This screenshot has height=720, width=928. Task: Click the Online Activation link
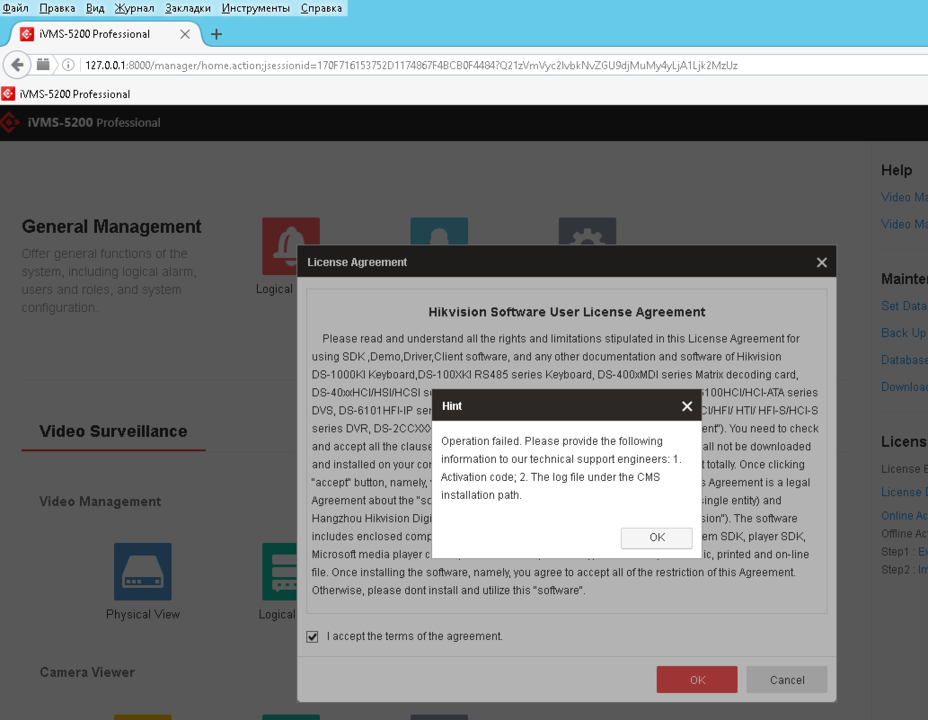point(904,516)
